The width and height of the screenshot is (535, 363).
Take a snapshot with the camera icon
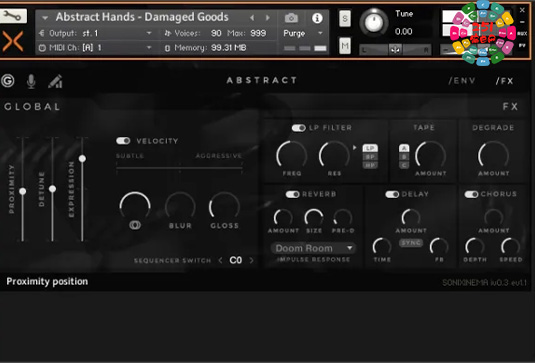[291, 18]
